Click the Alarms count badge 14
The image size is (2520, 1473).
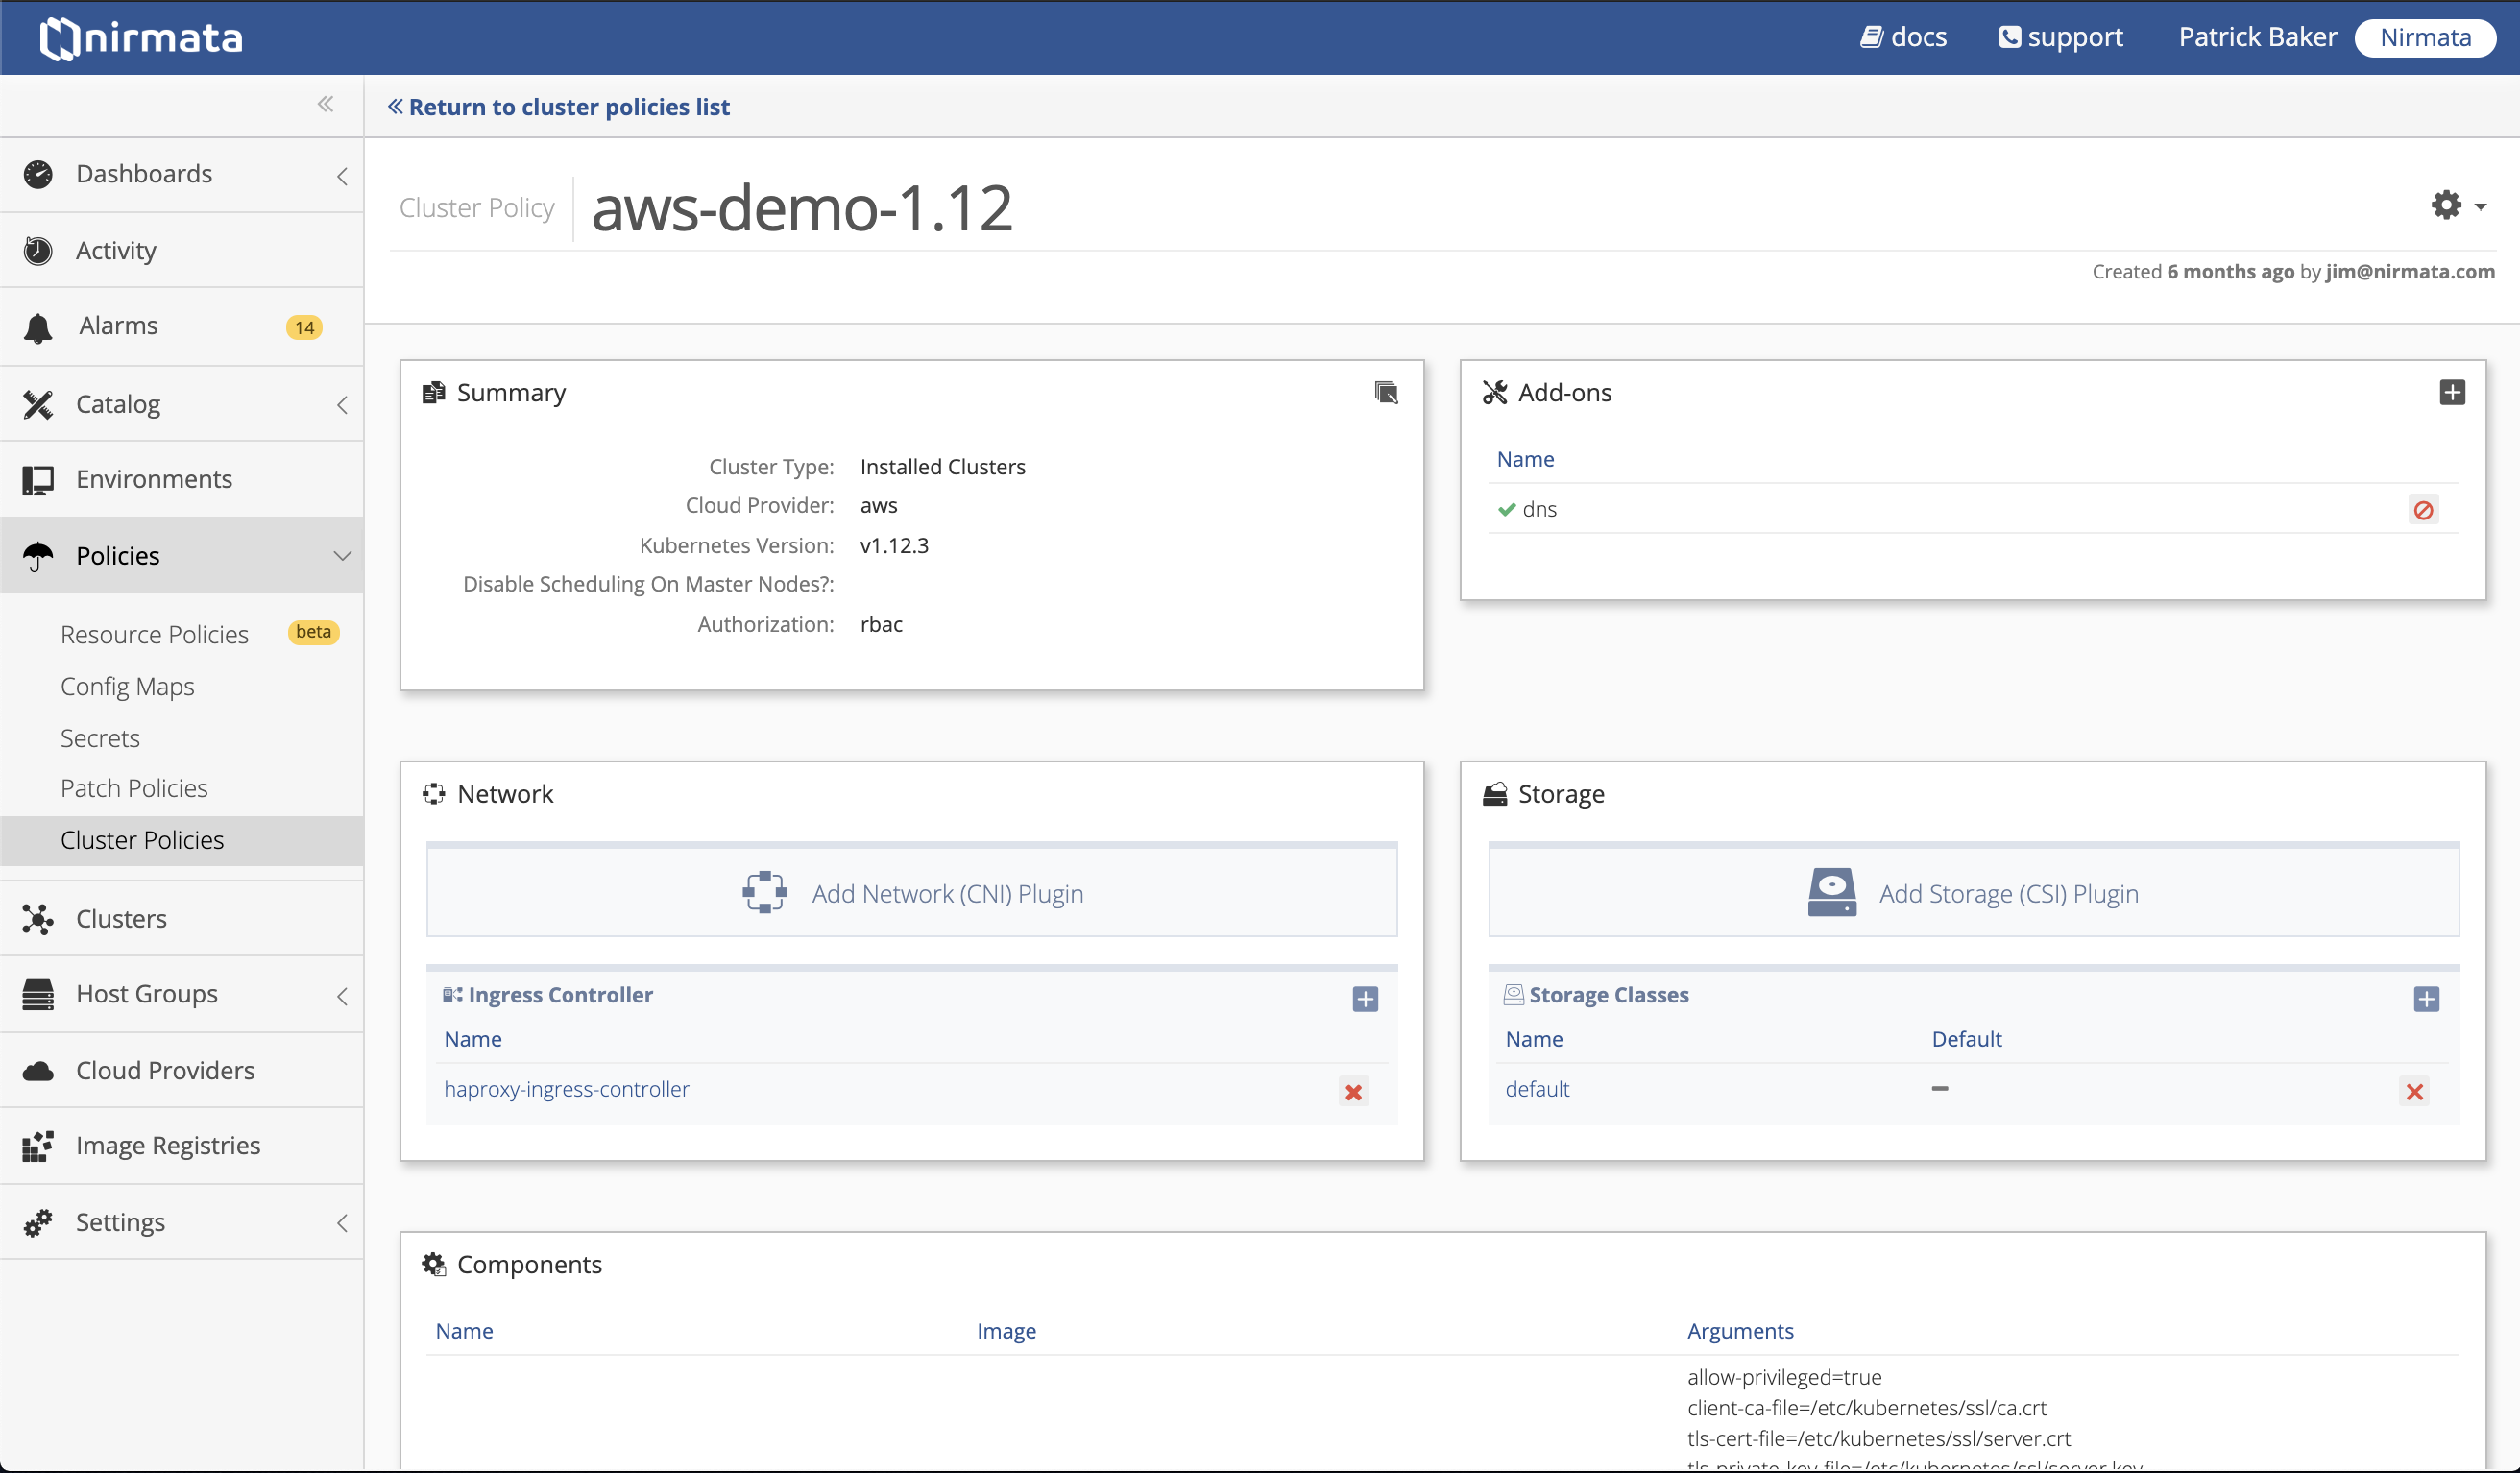click(x=304, y=327)
